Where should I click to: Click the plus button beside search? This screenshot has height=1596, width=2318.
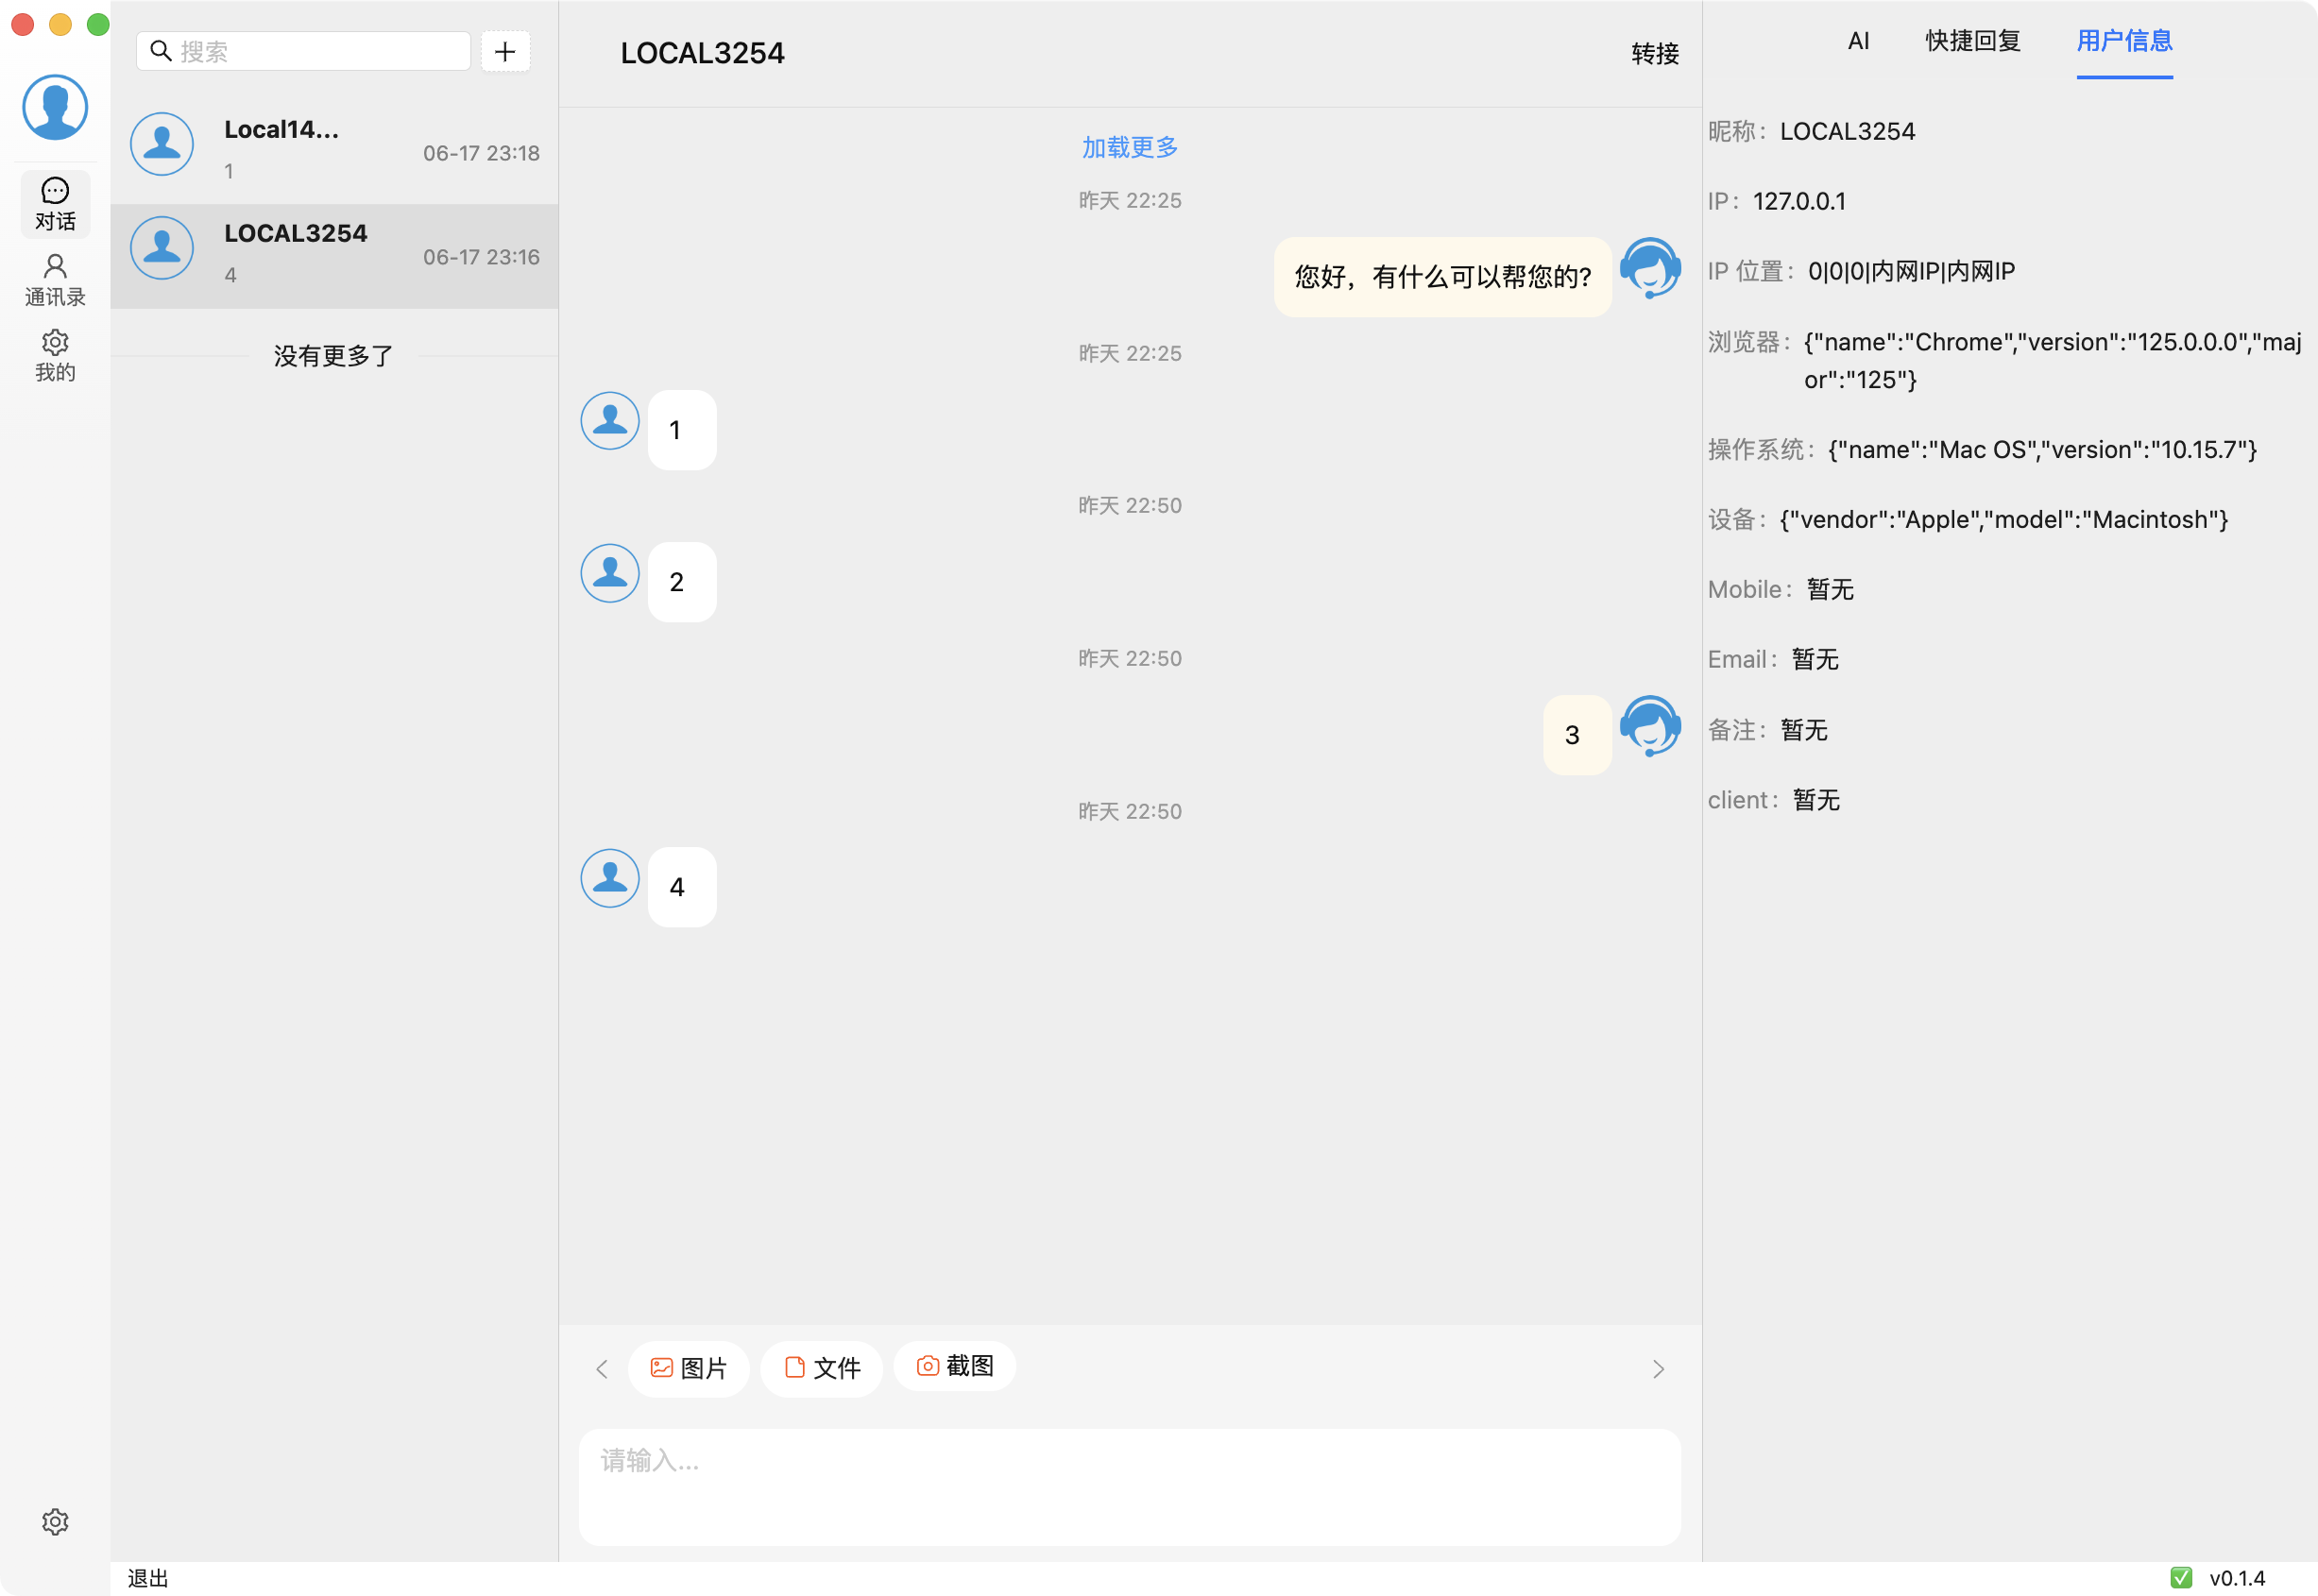pos(505,51)
